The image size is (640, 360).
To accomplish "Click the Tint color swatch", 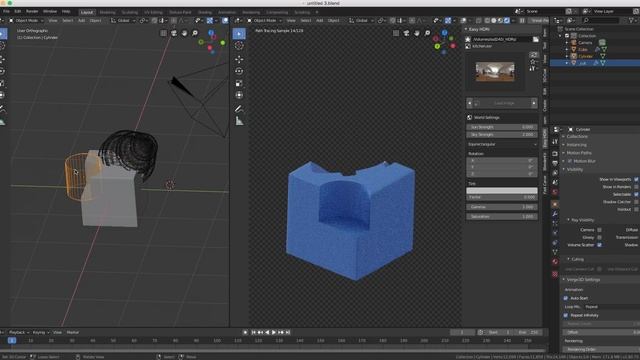I will point(502,191).
